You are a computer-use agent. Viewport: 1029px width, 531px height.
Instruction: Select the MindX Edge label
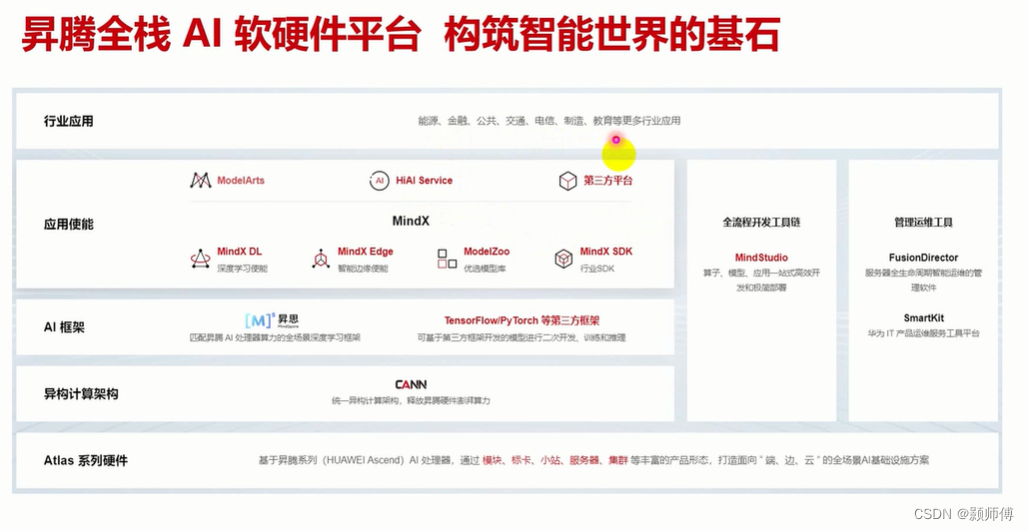tap(366, 251)
